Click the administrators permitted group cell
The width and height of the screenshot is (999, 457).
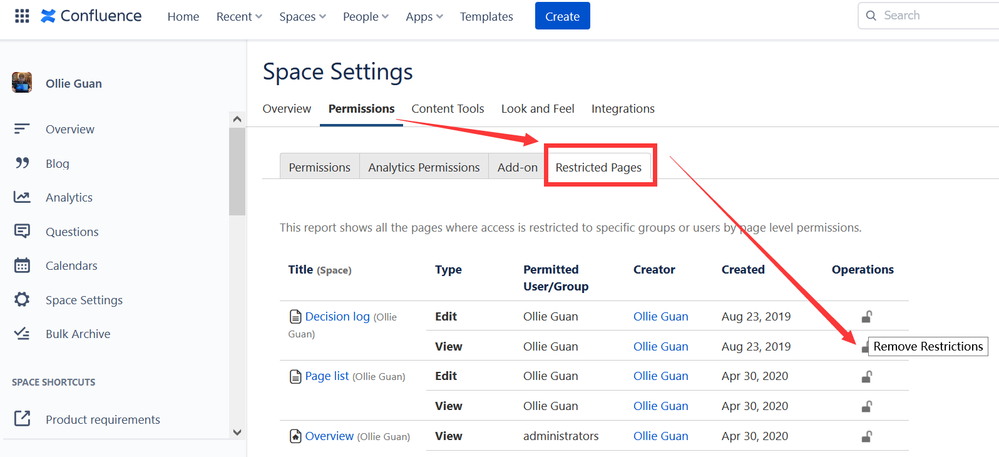(x=561, y=436)
